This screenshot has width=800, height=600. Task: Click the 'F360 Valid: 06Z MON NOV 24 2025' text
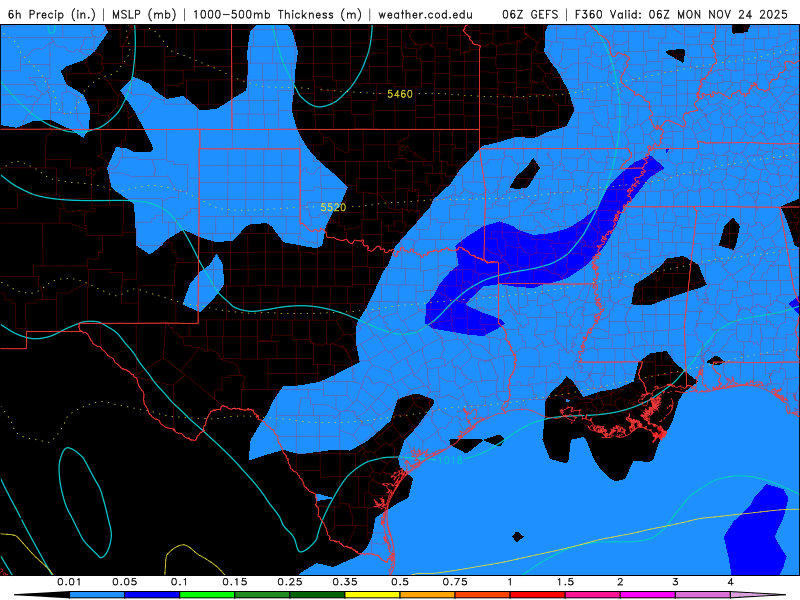click(x=681, y=14)
